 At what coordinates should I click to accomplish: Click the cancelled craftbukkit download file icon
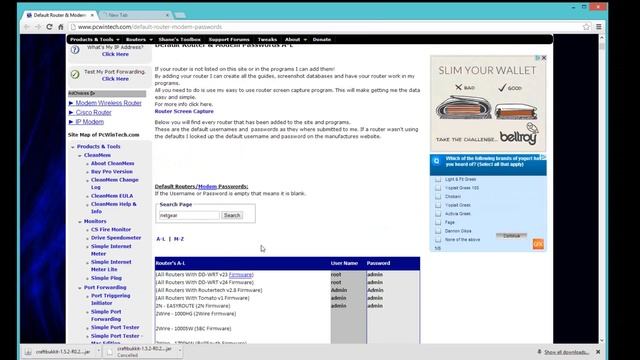(x=109, y=352)
